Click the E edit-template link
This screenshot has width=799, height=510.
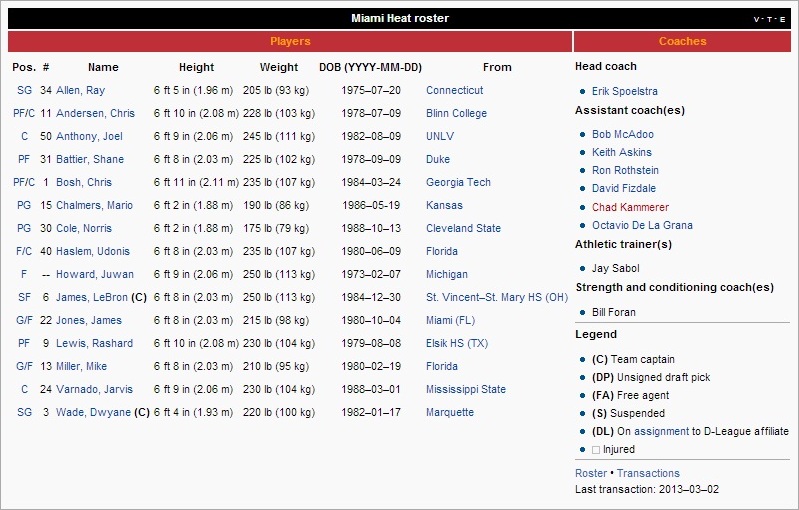pyautogui.click(x=782, y=19)
